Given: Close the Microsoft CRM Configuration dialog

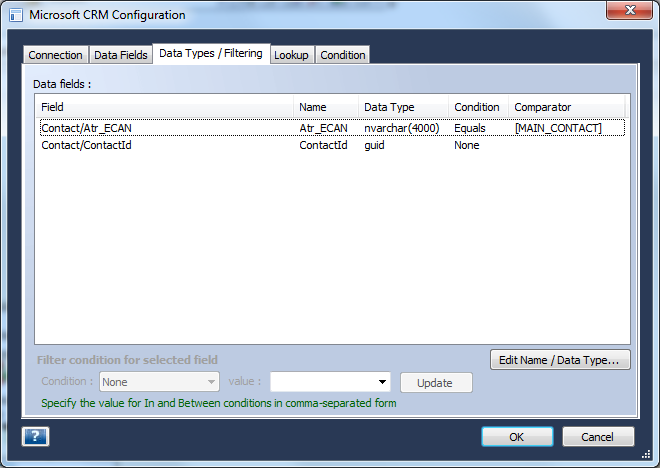Looking at the screenshot, I should [629, 10].
